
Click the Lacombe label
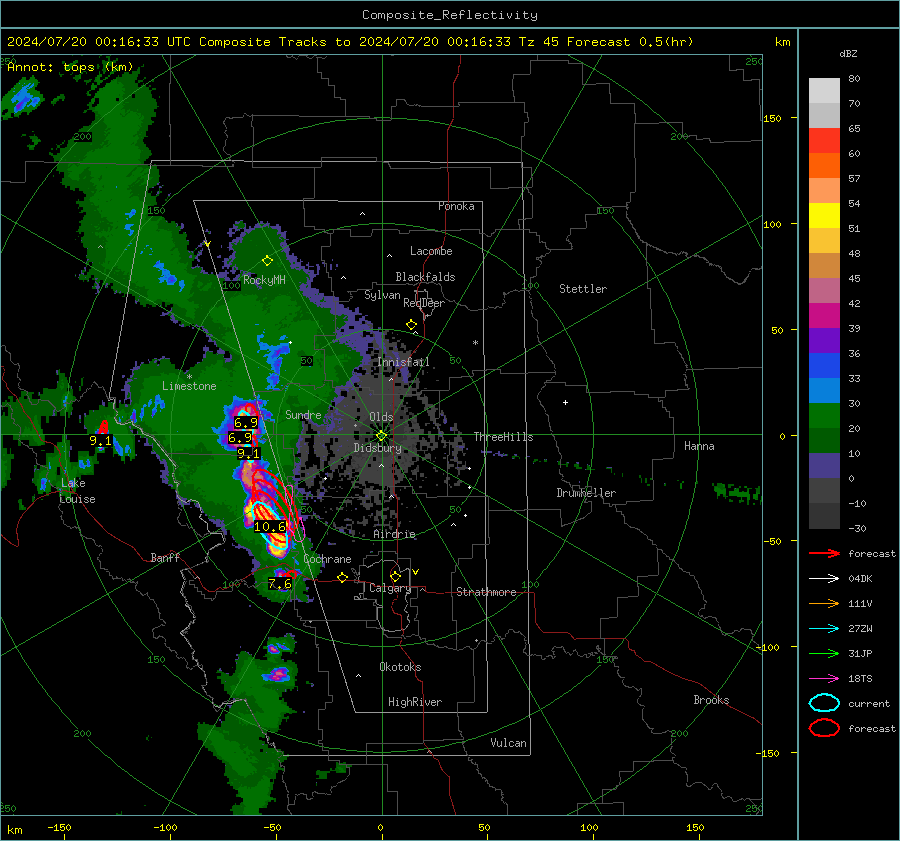pos(431,251)
